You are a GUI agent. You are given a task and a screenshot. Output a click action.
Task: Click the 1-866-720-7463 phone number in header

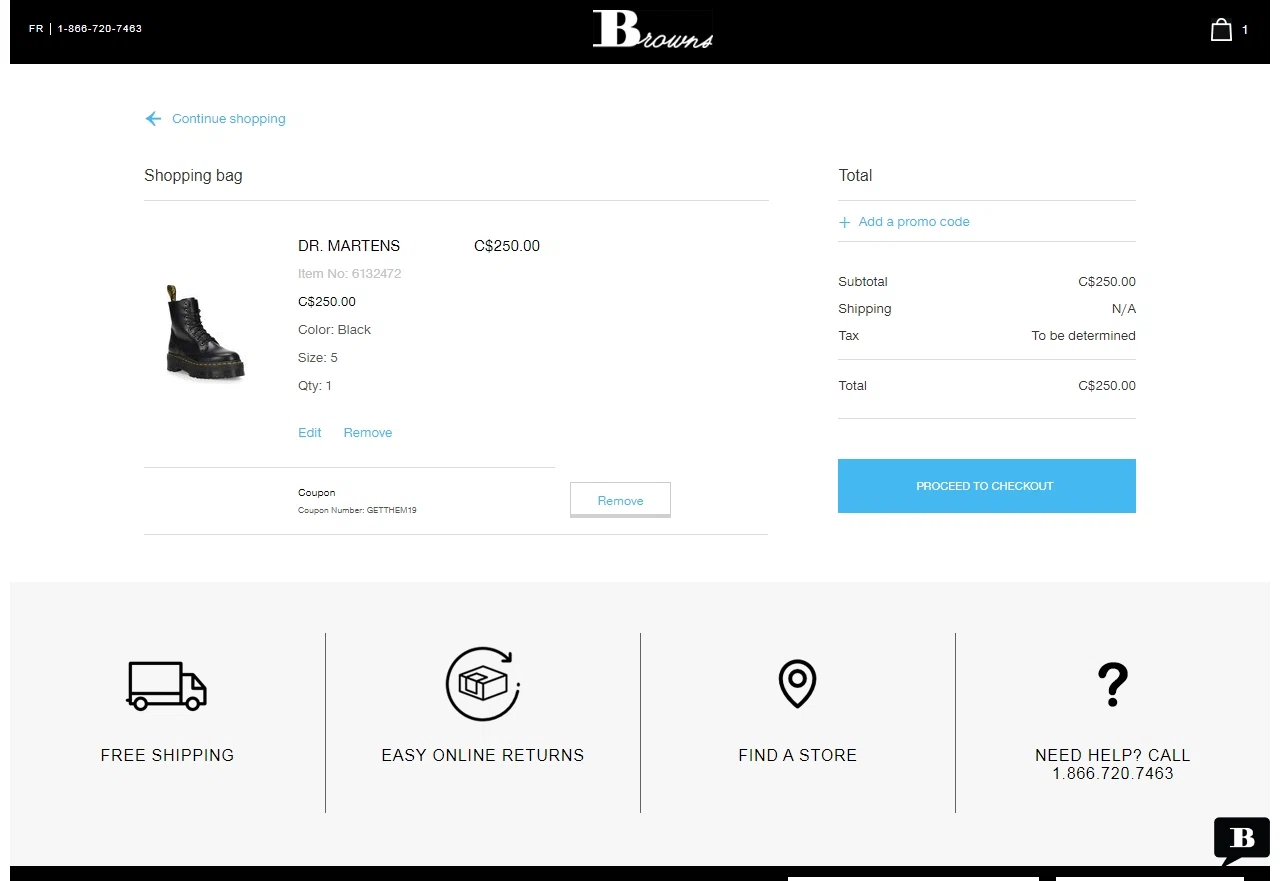click(100, 29)
